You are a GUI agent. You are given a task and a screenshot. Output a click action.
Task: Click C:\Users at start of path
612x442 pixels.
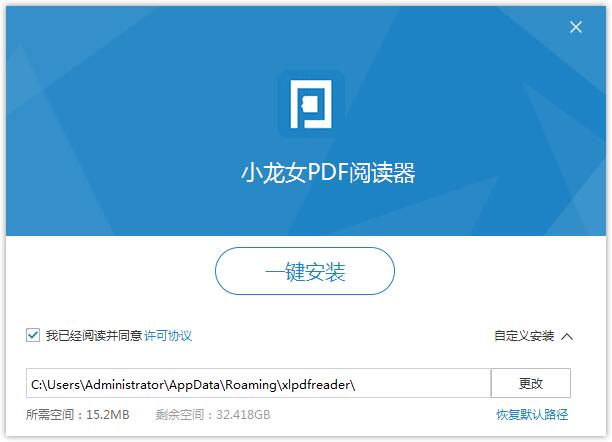pyautogui.click(x=50, y=384)
